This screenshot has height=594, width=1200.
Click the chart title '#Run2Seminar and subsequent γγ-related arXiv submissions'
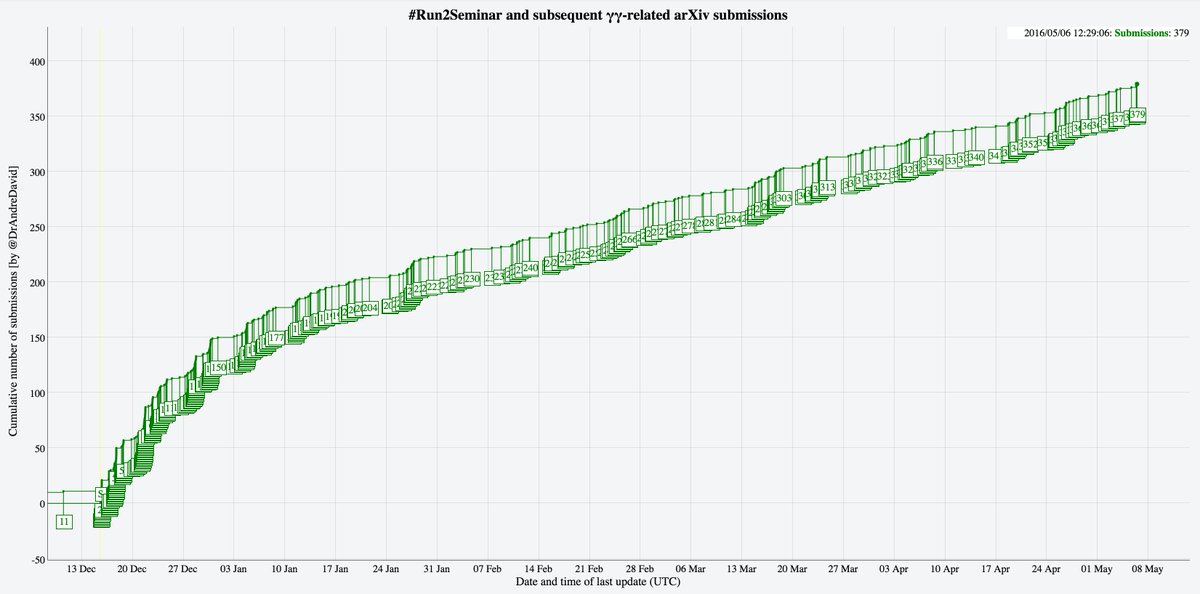click(x=599, y=15)
